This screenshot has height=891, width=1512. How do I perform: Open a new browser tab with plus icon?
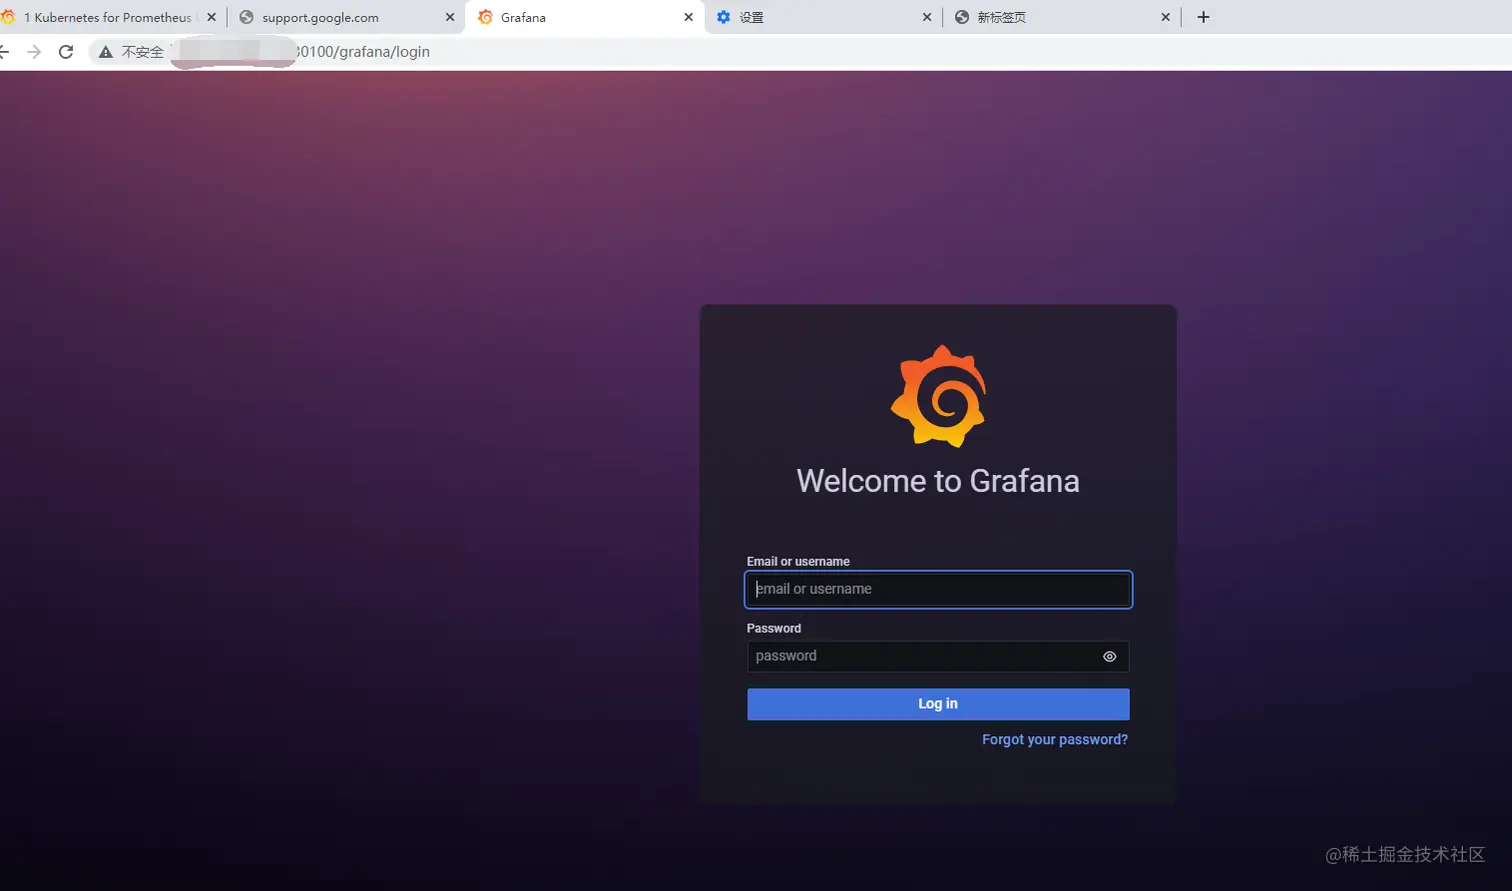pos(1203,17)
